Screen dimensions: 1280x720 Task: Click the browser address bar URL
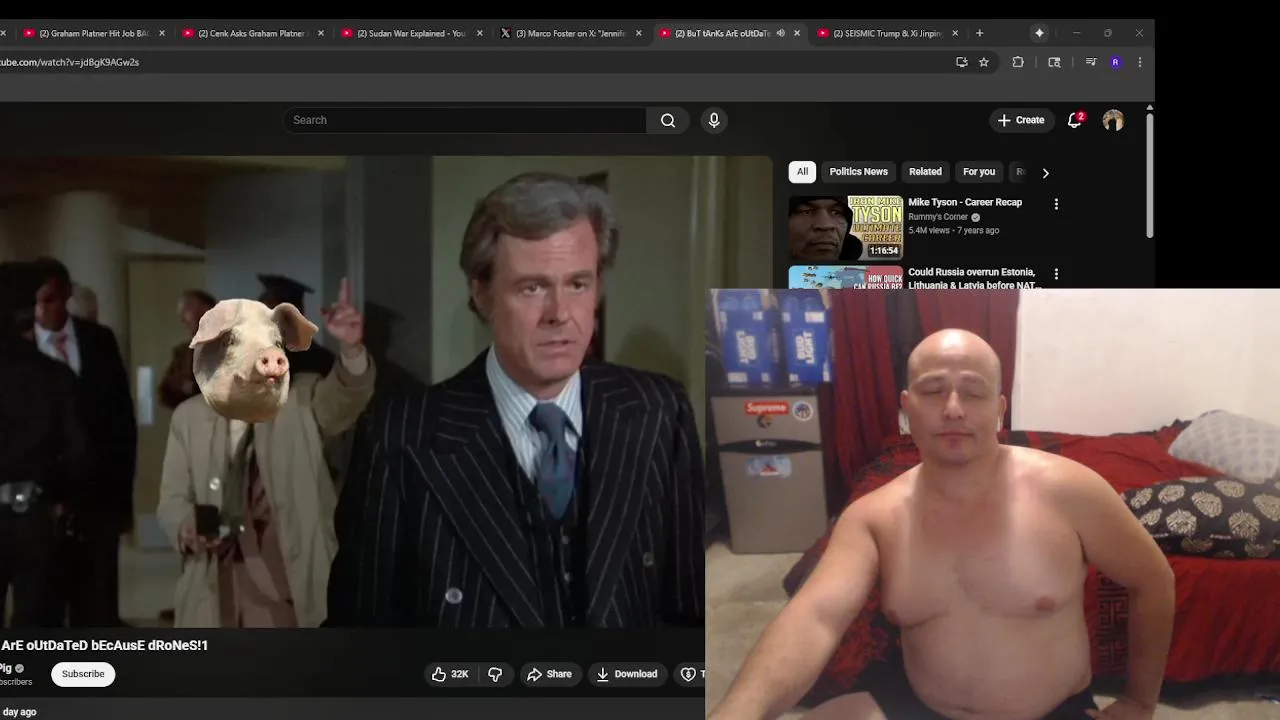(x=70, y=62)
